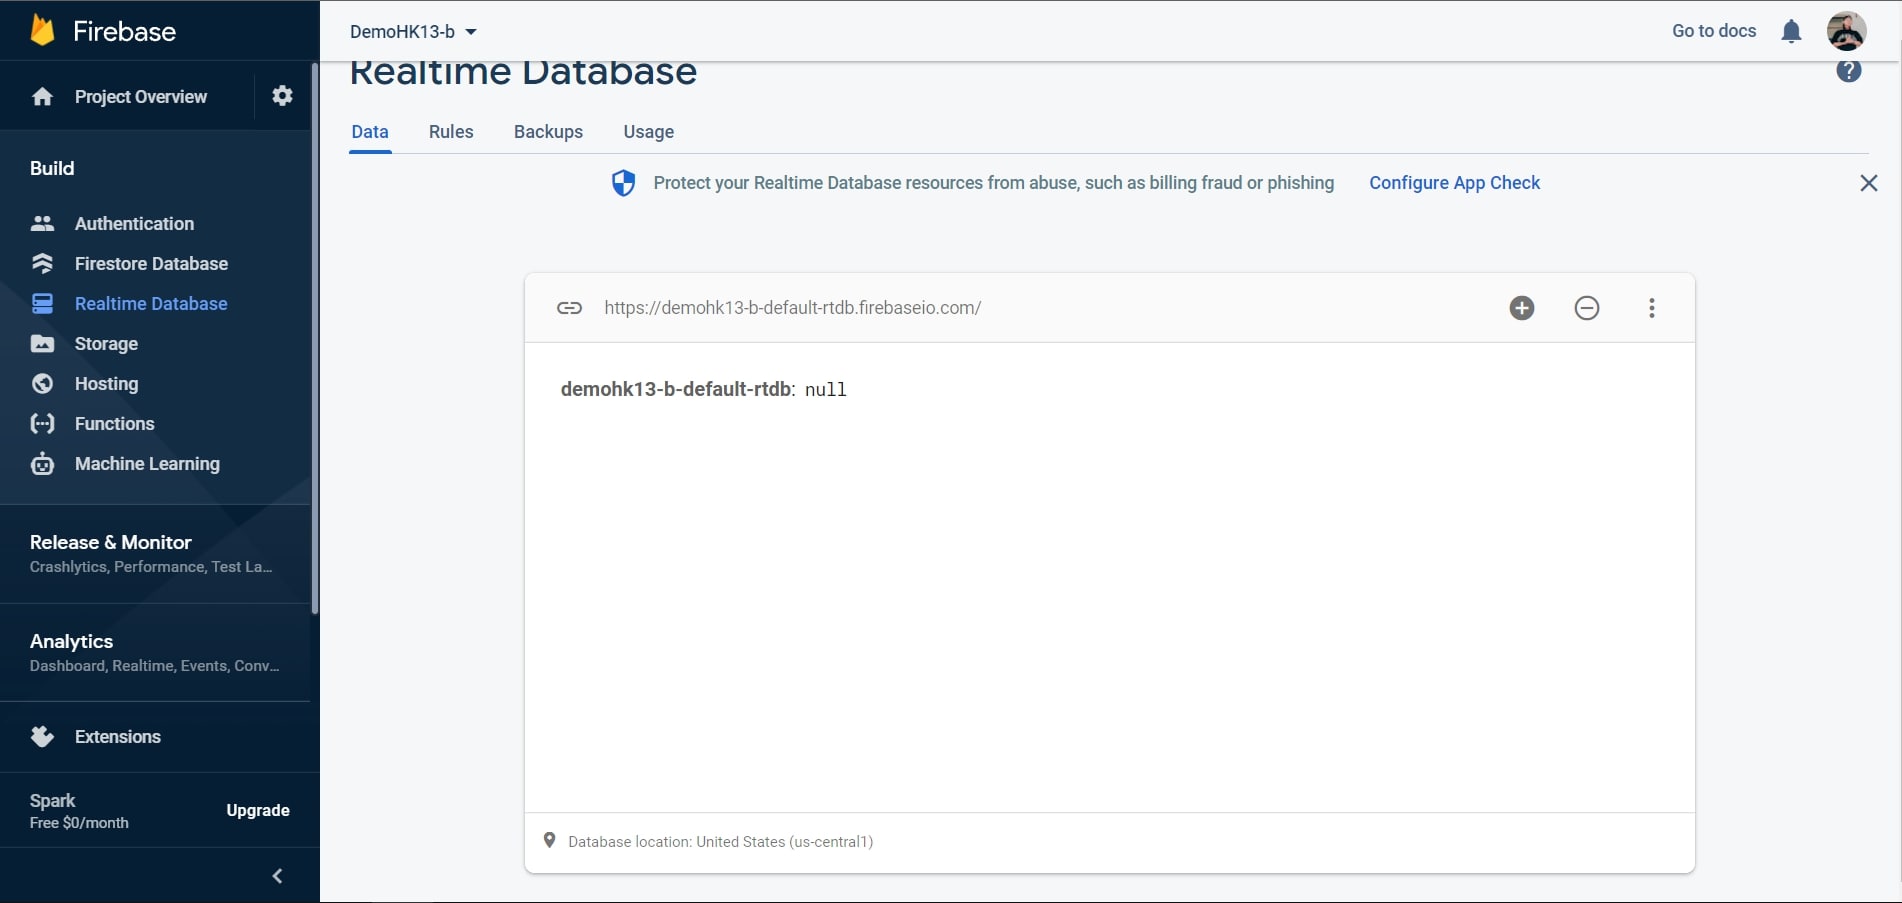1902x903 pixels.
Task: Dismiss the App Check protection banner
Action: click(x=1868, y=183)
